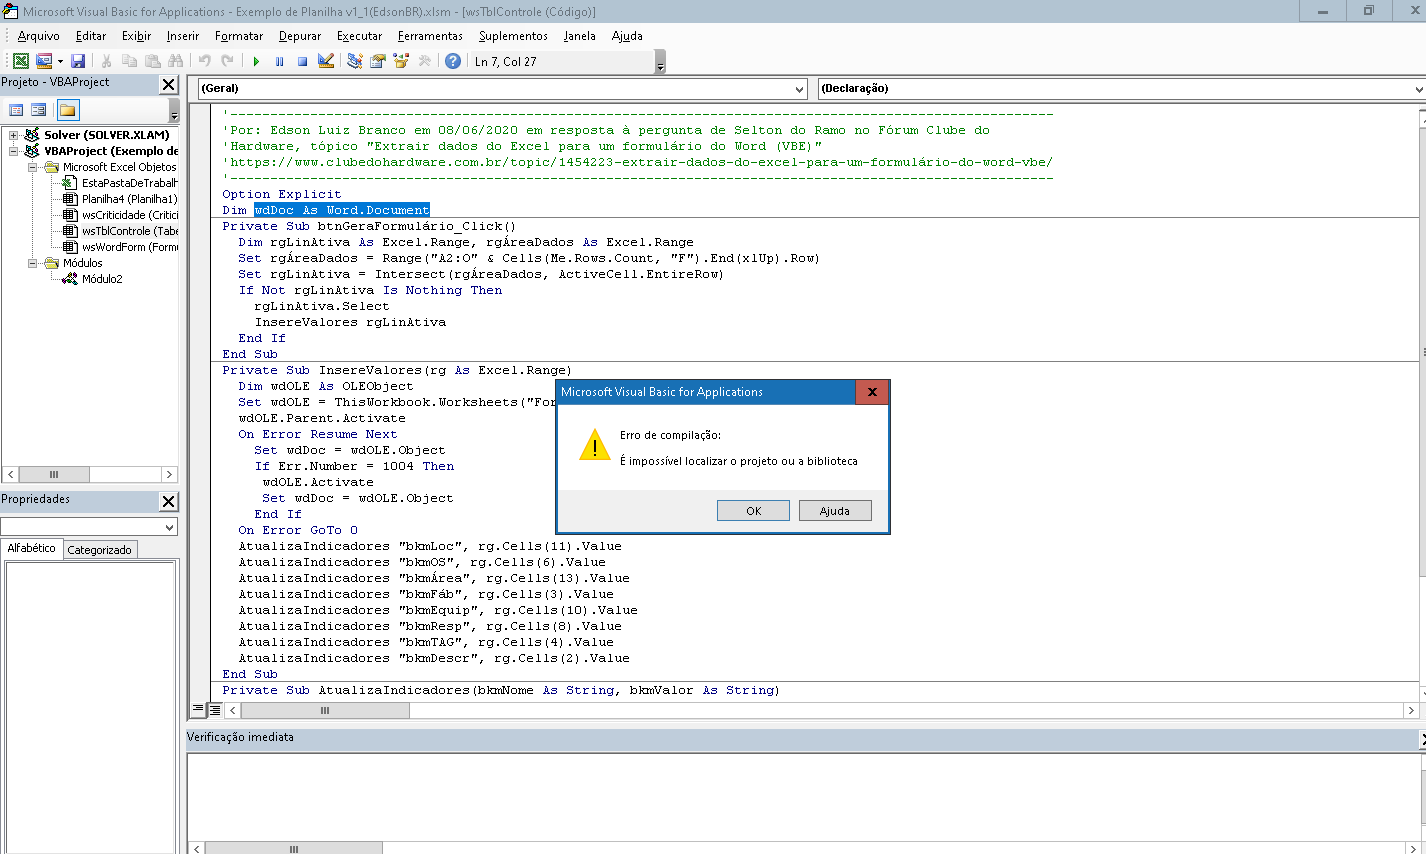Open the Insert UserForm dropdown arrow
The width and height of the screenshot is (1426, 854).
tap(60, 61)
